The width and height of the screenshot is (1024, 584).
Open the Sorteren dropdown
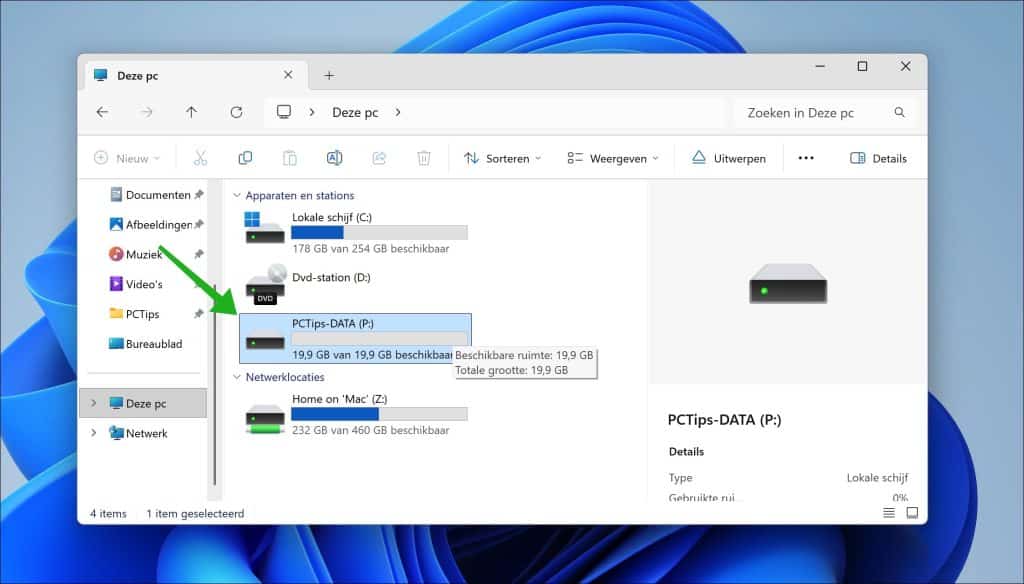[502, 158]
